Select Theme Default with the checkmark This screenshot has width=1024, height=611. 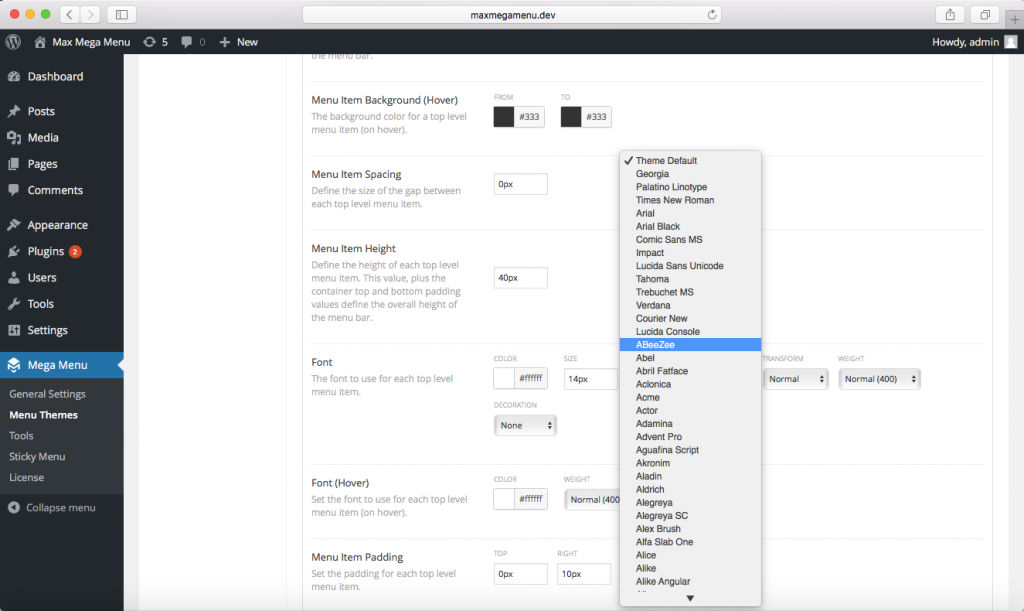pos(667,158)
